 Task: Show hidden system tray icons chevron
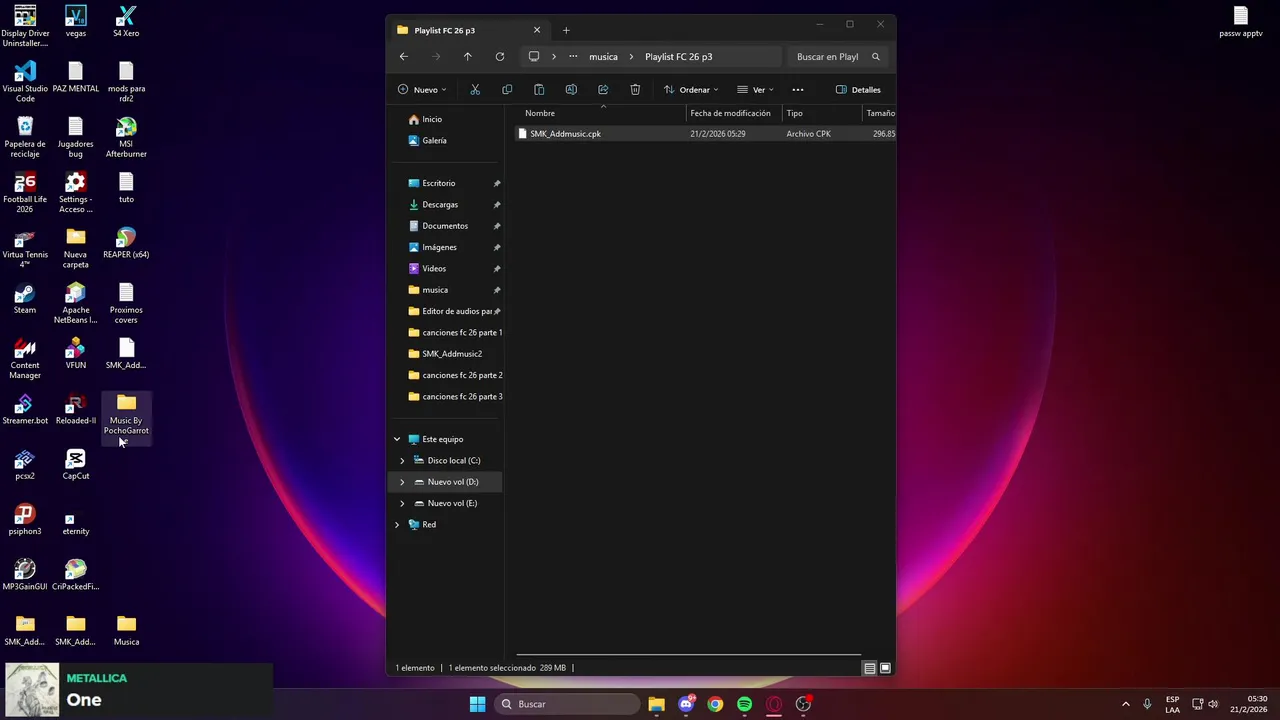click(1125, 704)
